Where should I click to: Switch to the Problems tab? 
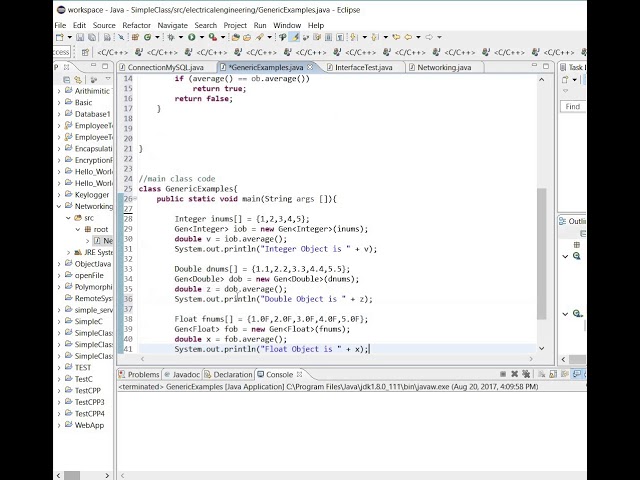[x=140, y=375]
